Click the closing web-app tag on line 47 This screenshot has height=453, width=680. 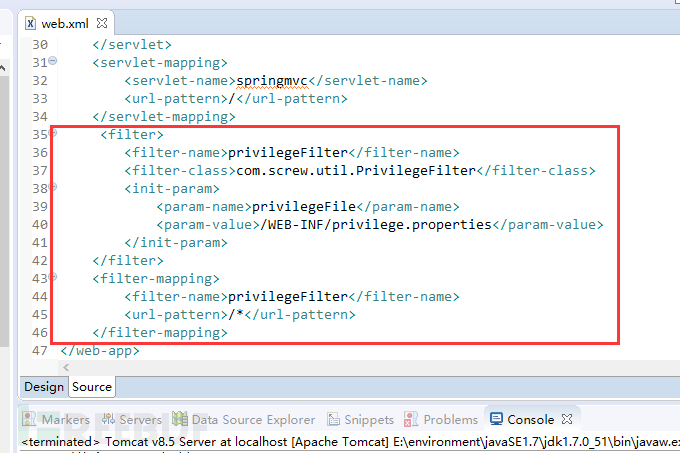click(100, 350)
